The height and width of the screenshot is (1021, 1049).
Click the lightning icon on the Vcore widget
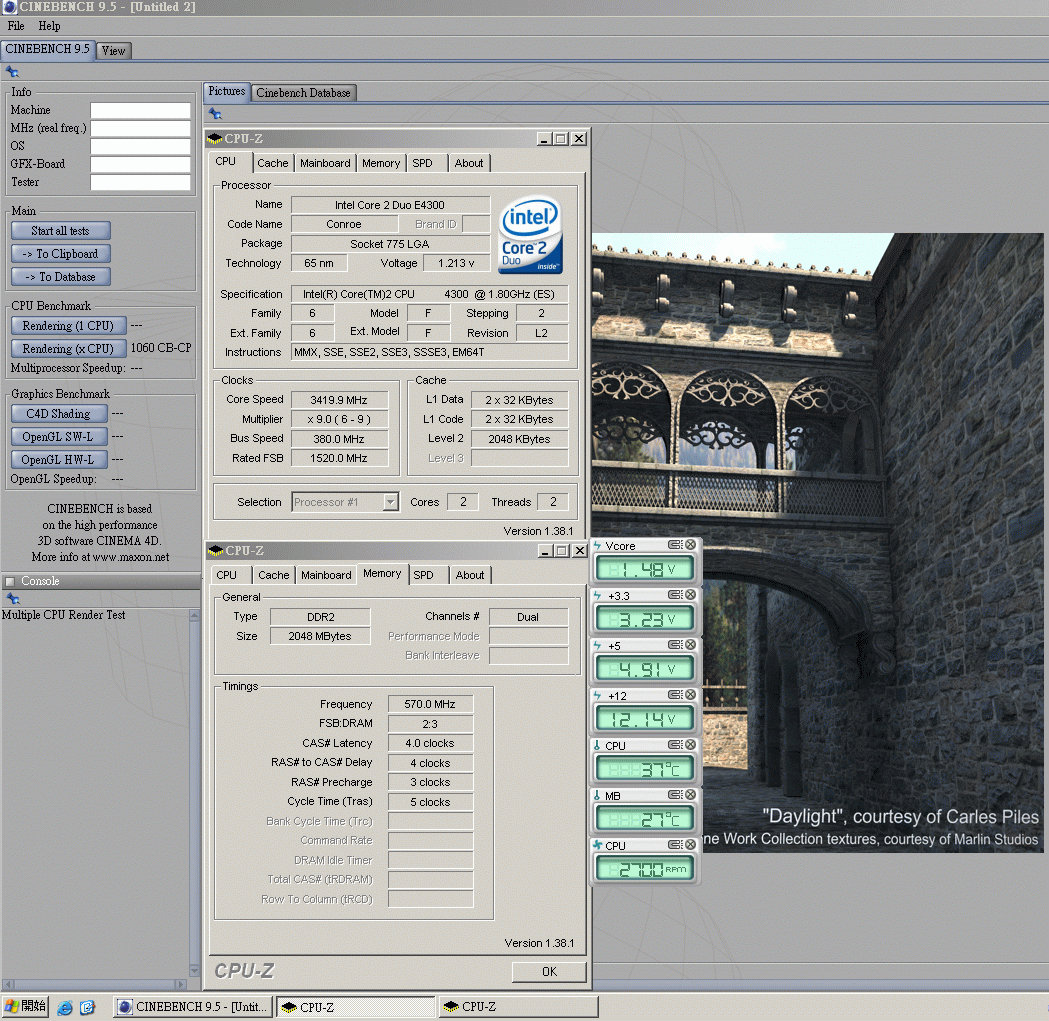point(597,546)
